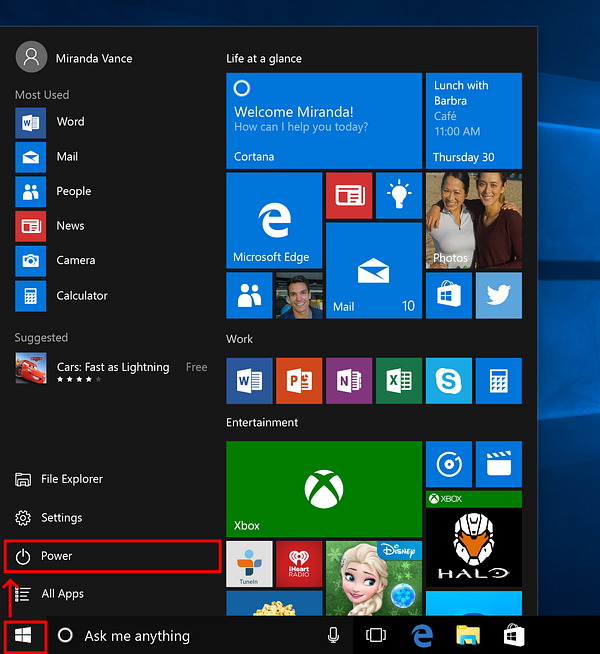Open Settings from the Start menu
Screen dimensions: 600x654
(49, 518)
